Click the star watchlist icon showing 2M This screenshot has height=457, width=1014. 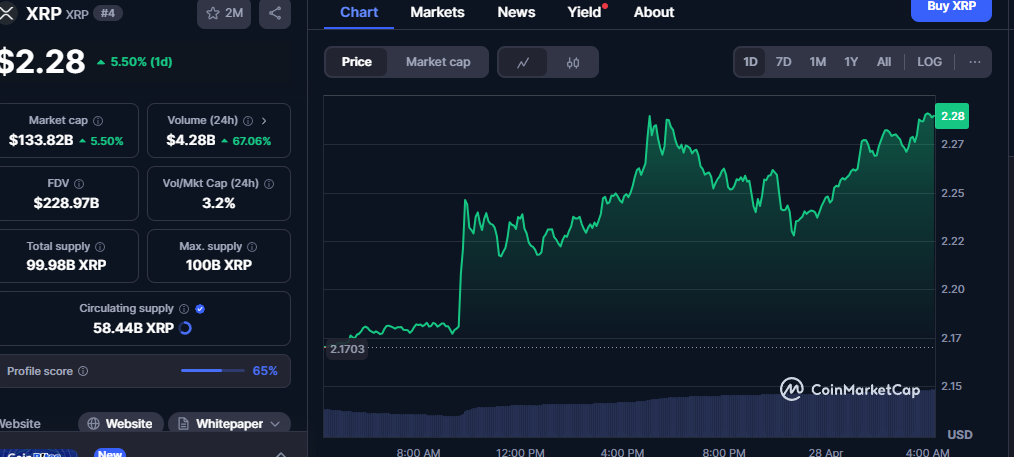[224, 13]
